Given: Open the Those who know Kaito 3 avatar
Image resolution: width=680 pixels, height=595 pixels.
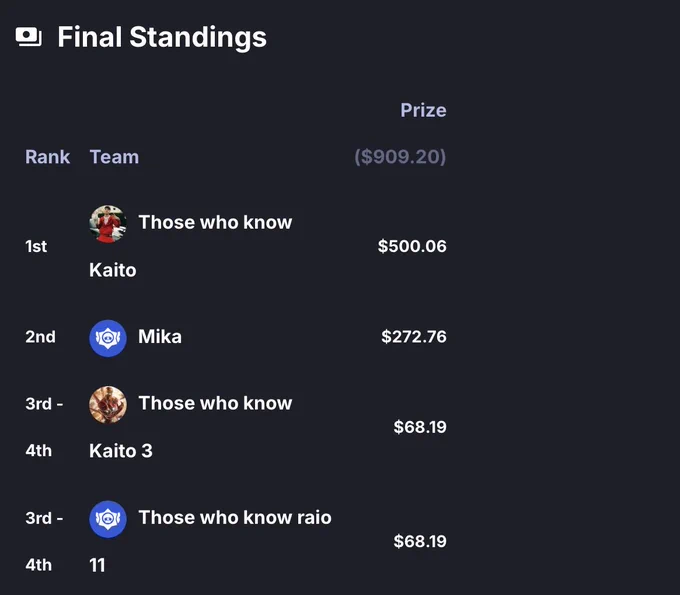Looking at the screenshot, I should pos(108,405).
